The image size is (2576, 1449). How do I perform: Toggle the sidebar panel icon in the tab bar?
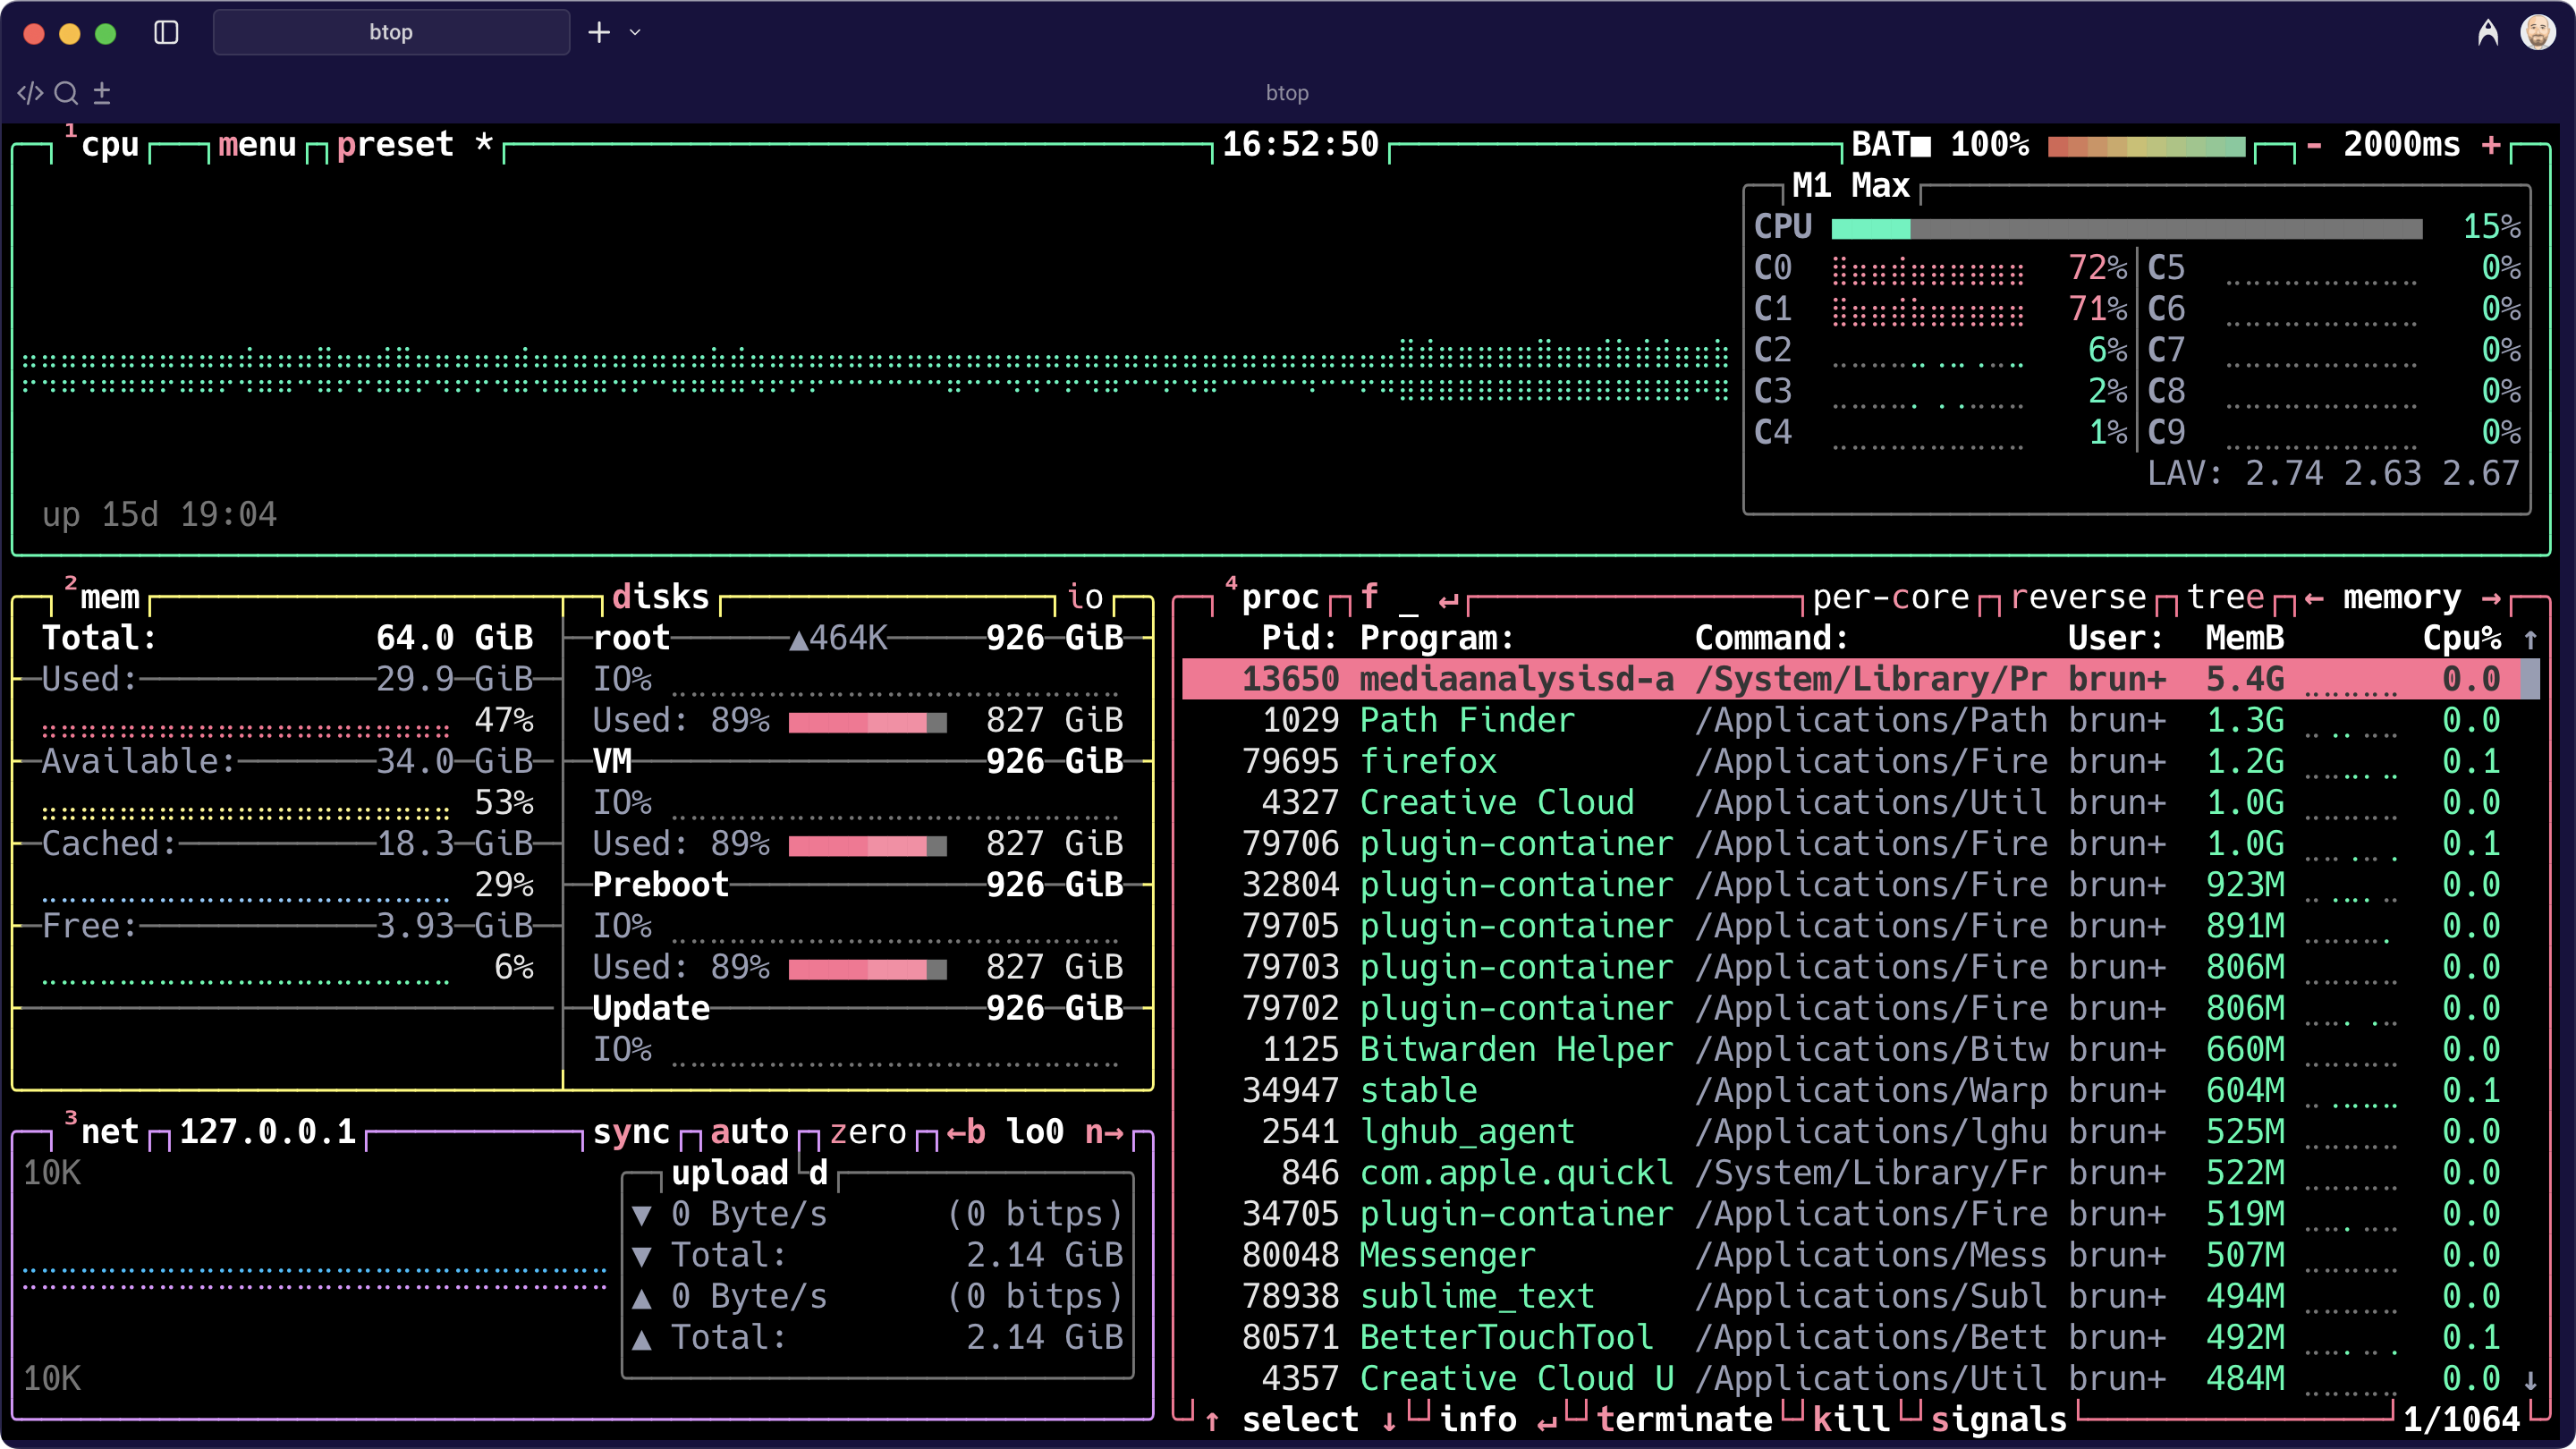166,32
